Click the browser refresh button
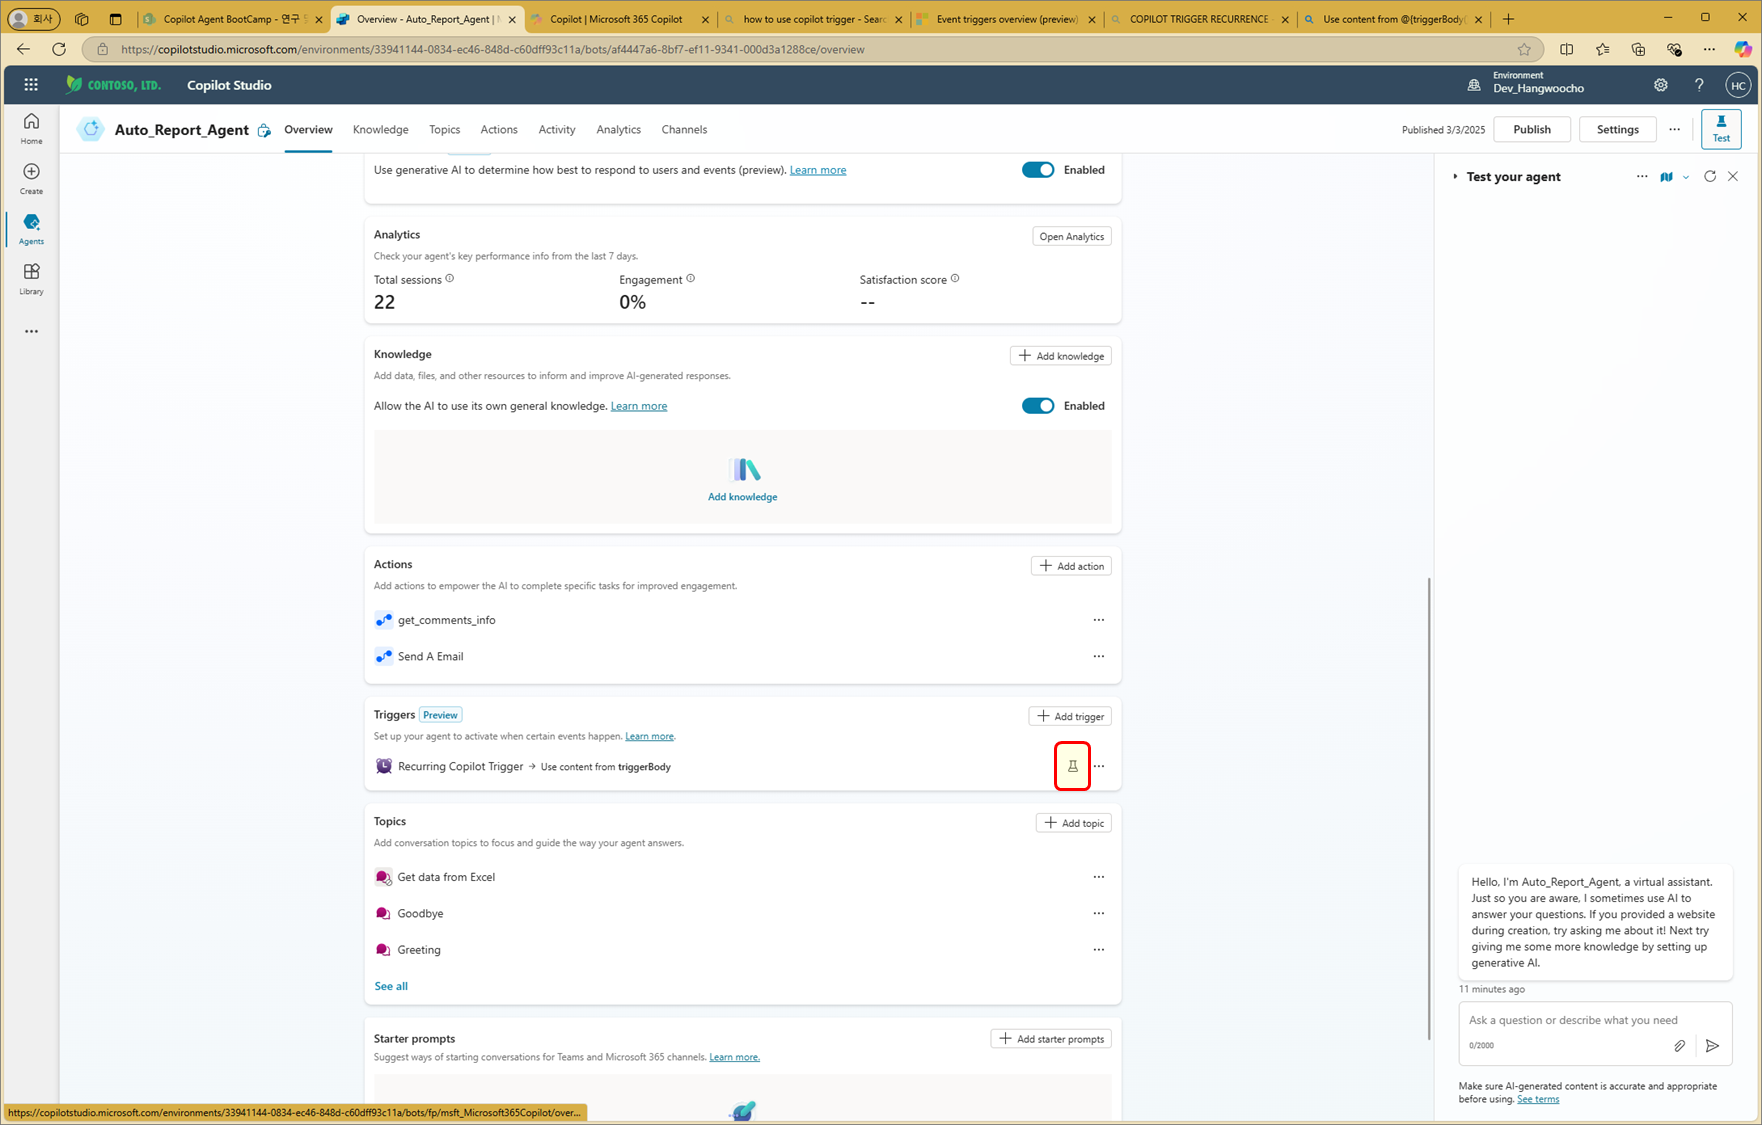This screenshot has width=1762, height=1125. click(59, 49)
